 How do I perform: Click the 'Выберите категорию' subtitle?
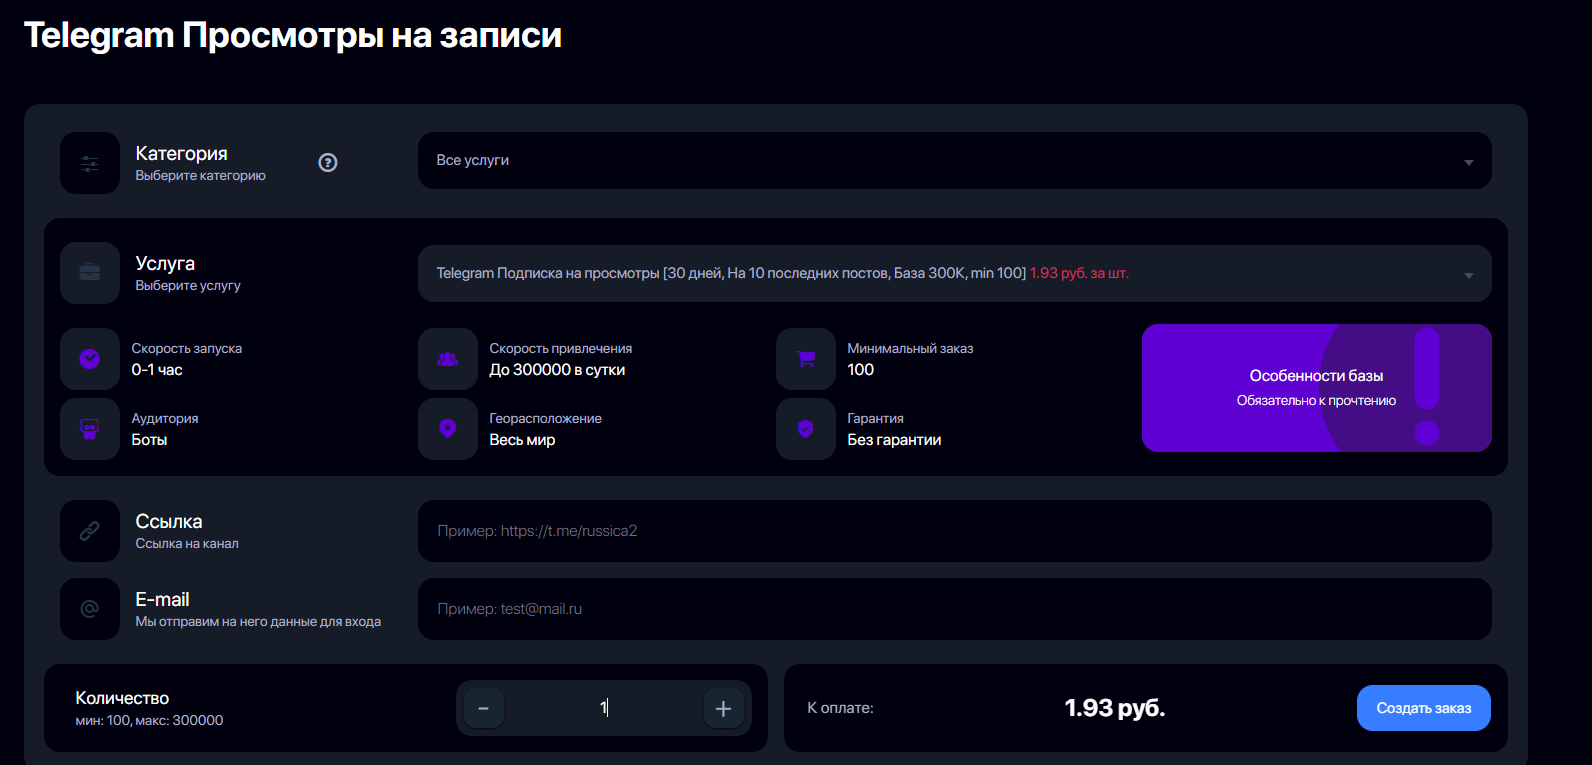[200, 176]
